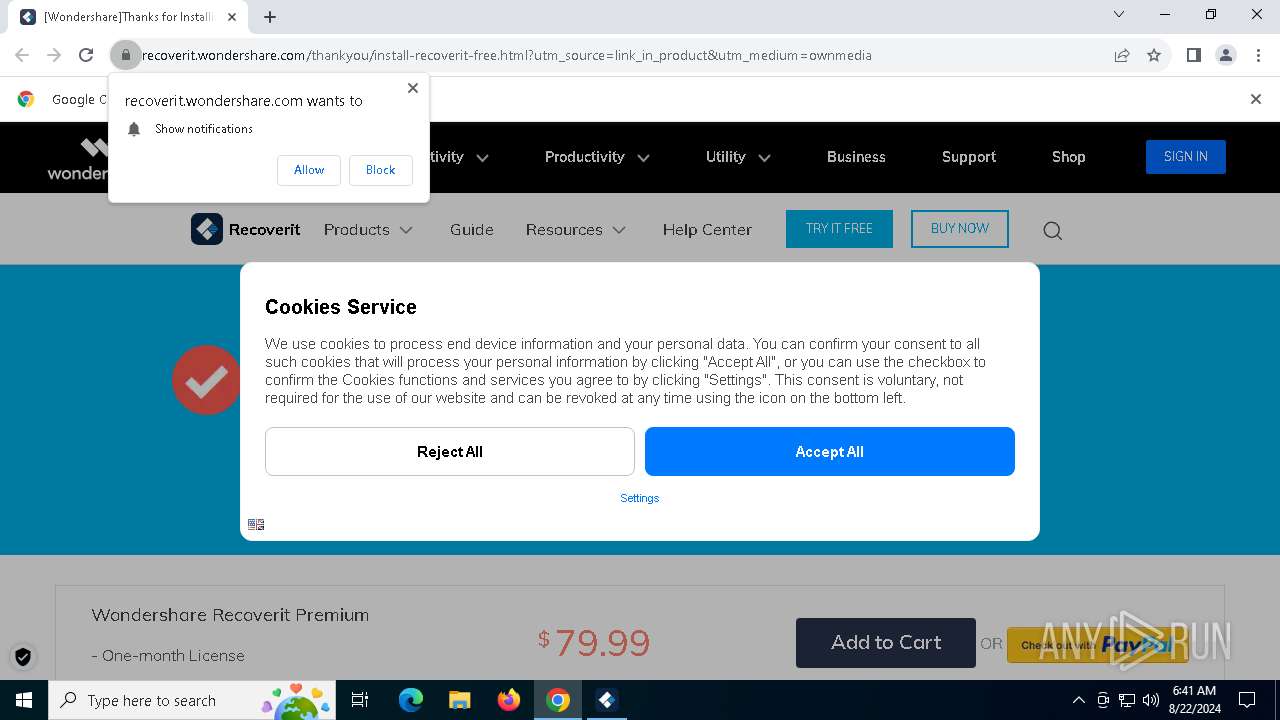
Task: Open the browser side panel icon
Action: coord(1194,55)
